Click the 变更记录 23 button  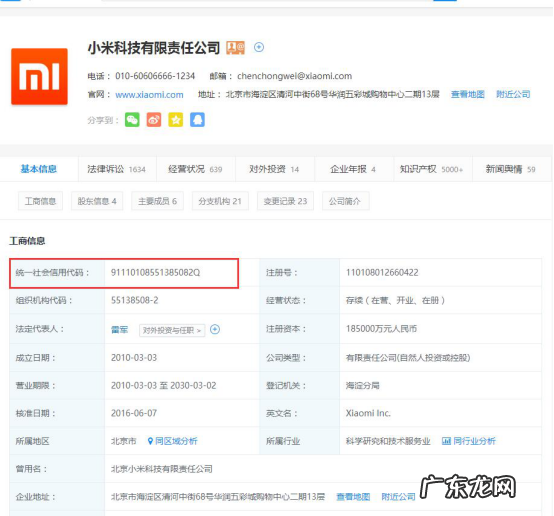tap(285, 201)
